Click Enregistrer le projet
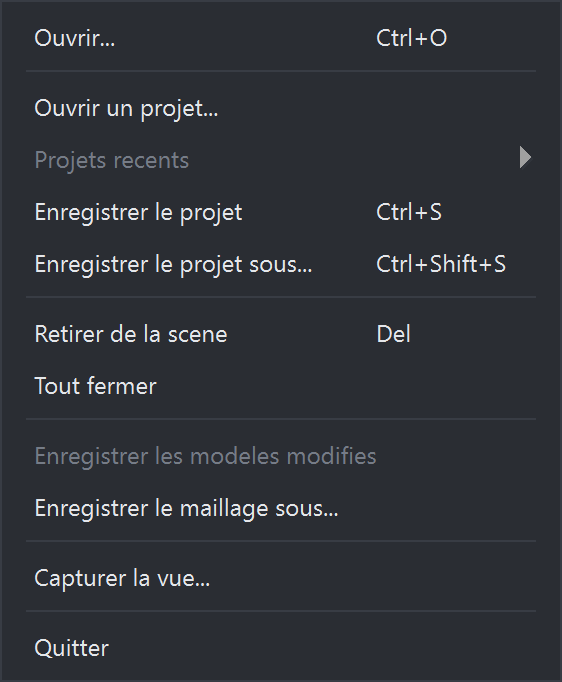 (281, 212)
